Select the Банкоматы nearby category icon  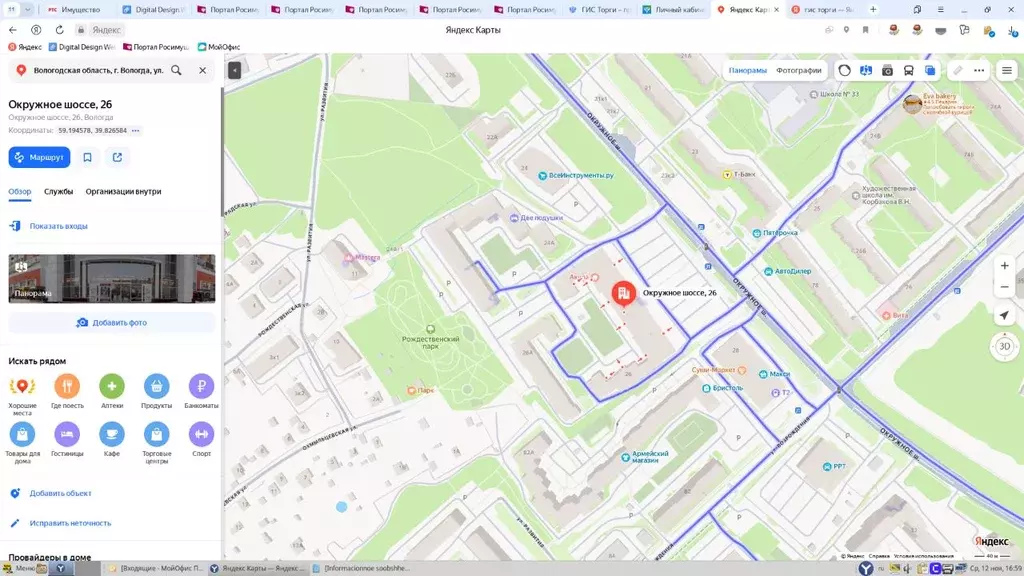[x=201, y=387]
